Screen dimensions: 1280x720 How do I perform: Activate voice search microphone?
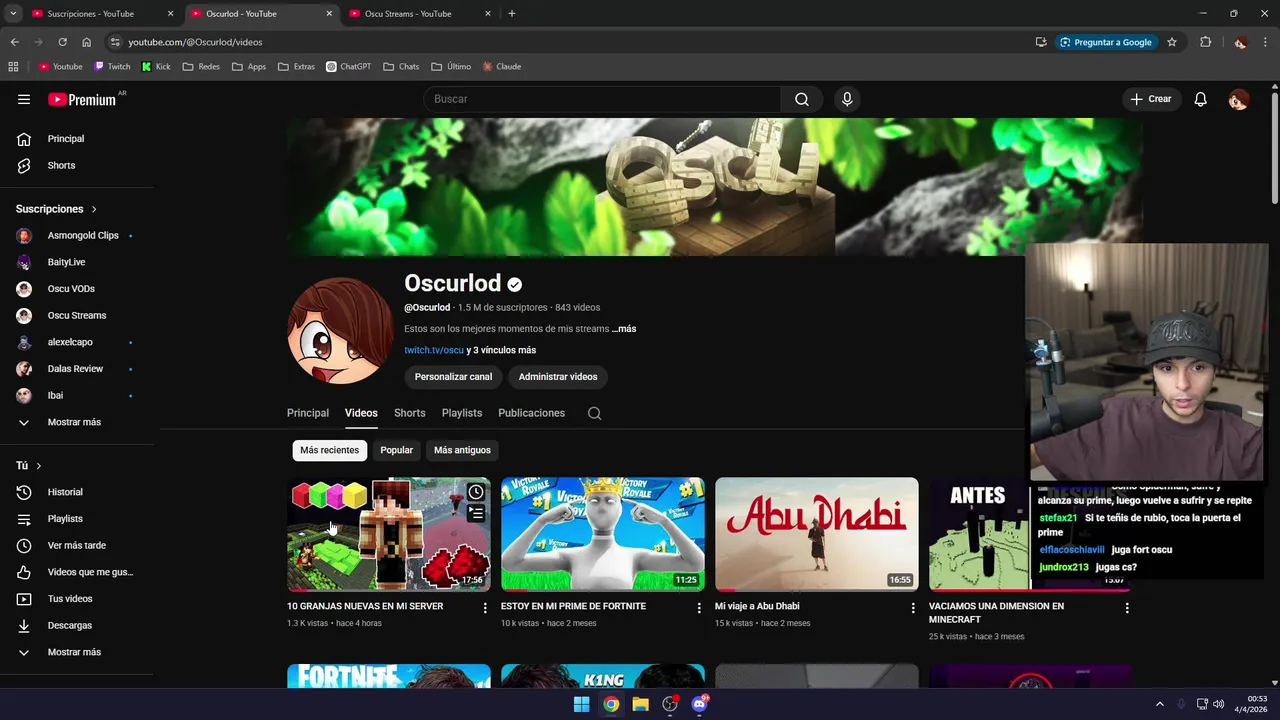(x=847, y=99)
